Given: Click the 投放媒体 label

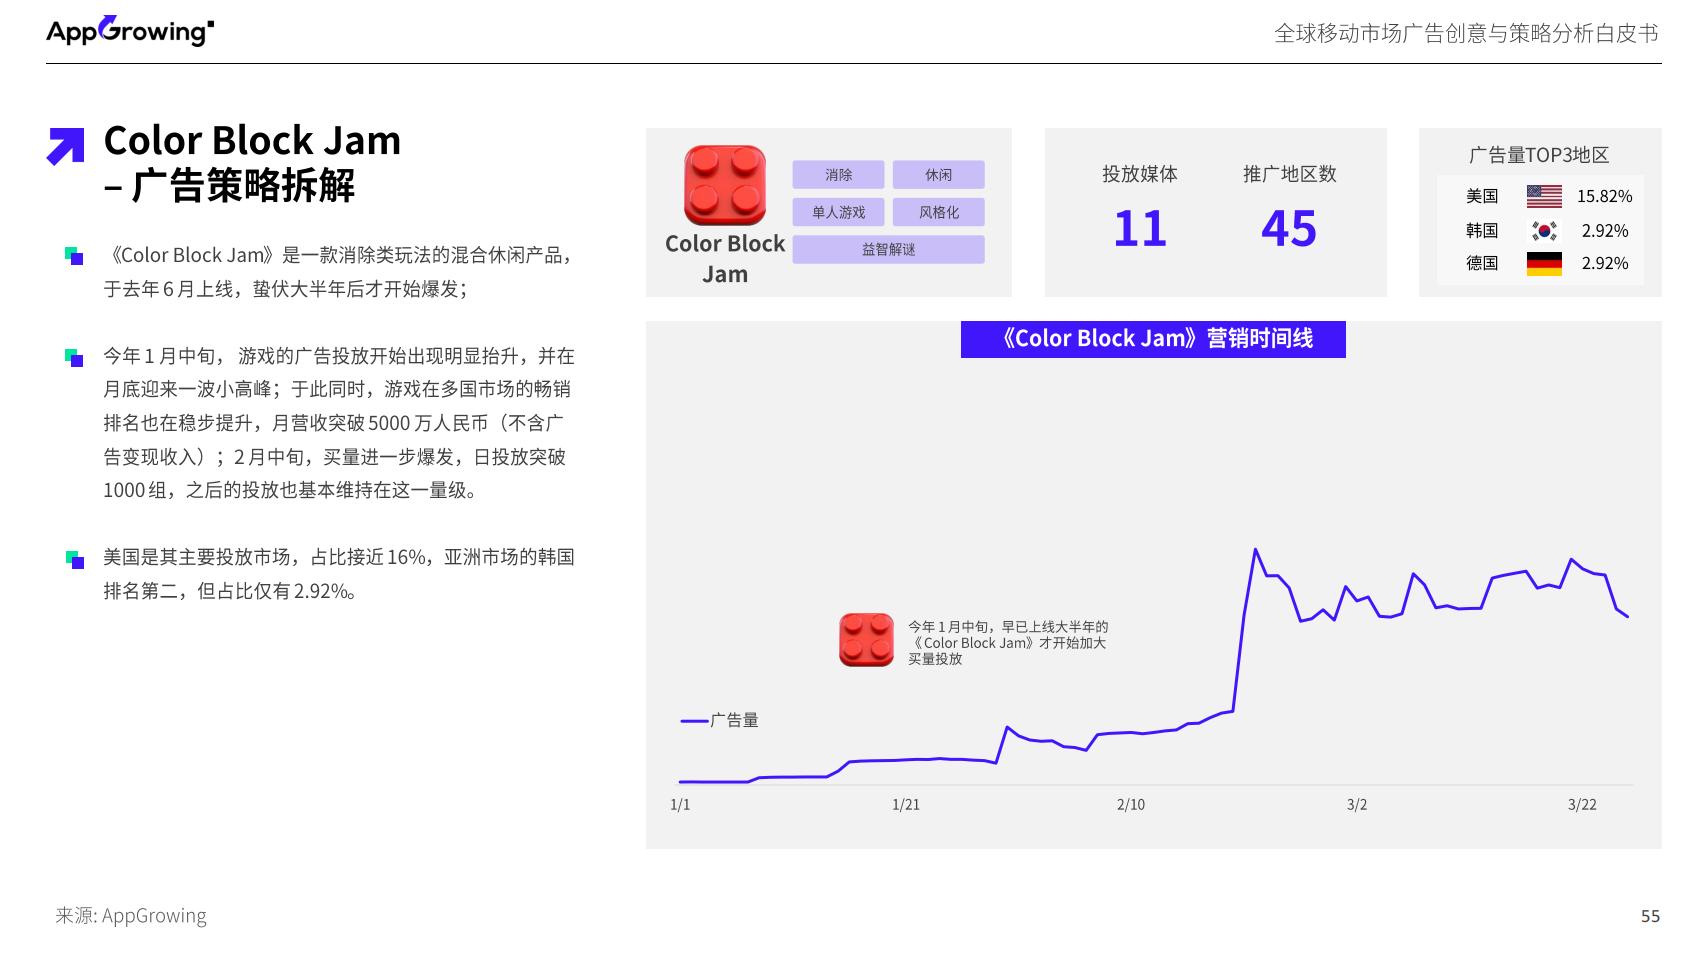Looking at the screenshot, I should 1140,174.
